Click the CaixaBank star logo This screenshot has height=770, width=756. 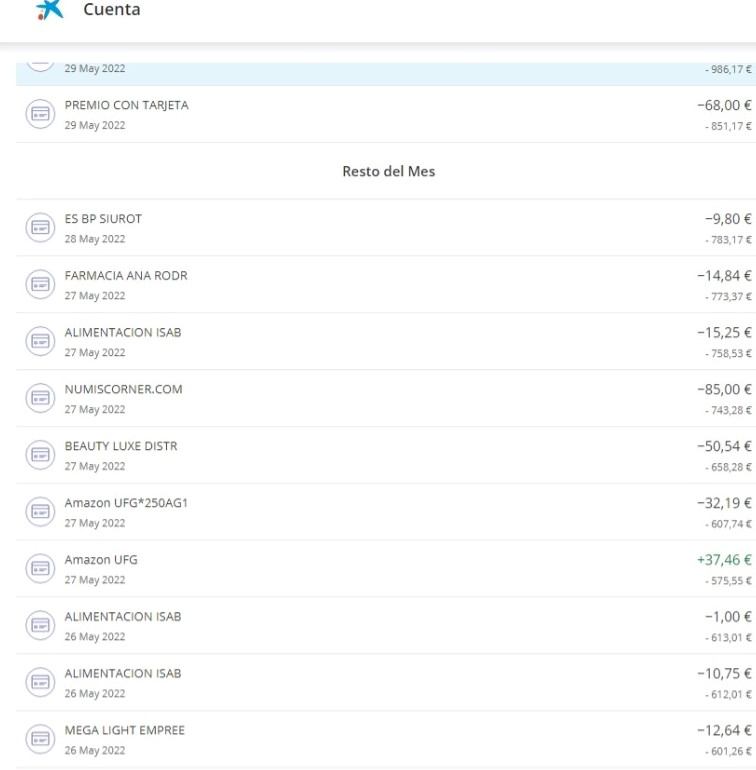pyautogui.click(x=48, y=10)
